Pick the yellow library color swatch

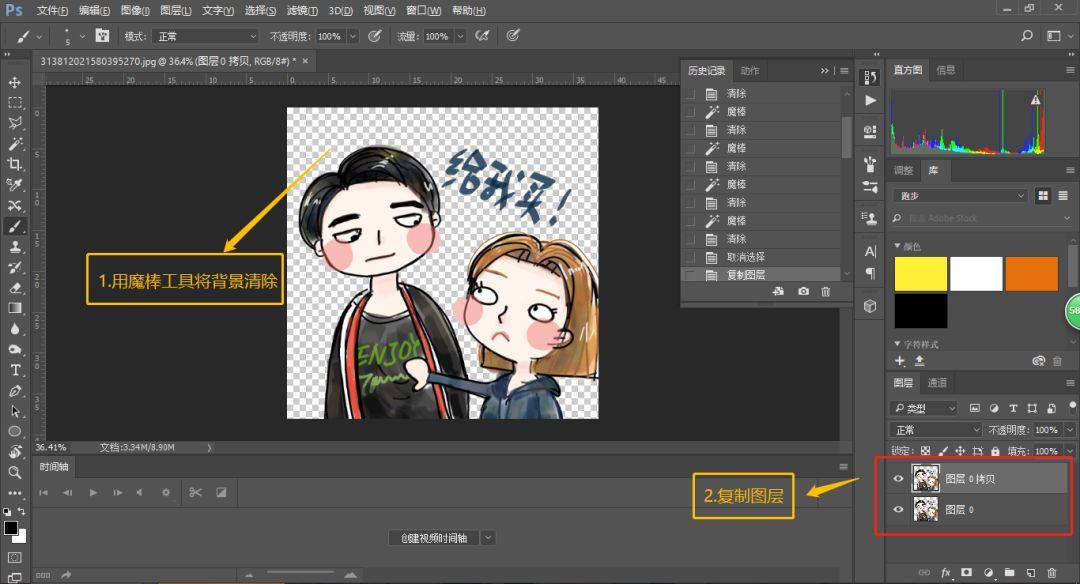(x=921, y=273)
